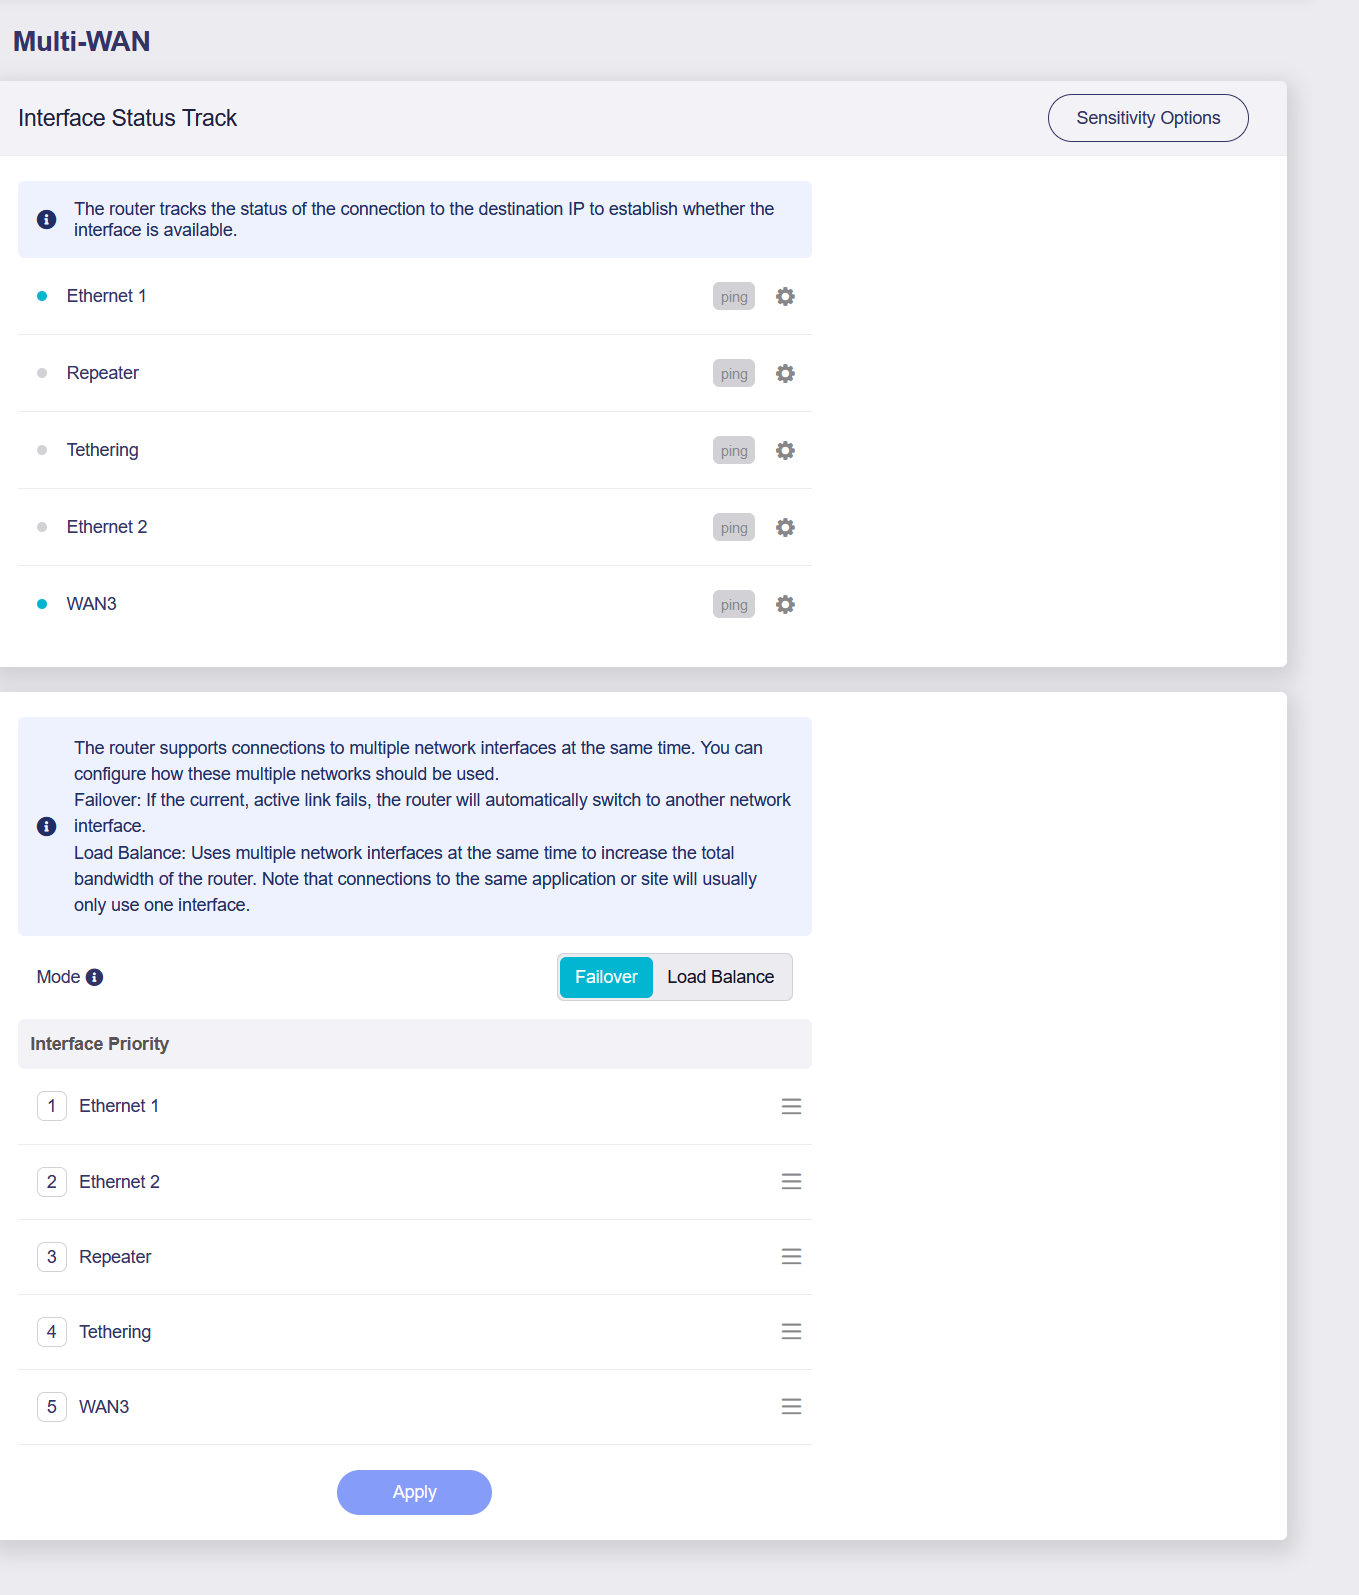Open settings gear for Tethering tracking
The height and width of the screenshot is (1595, 1359).
(785, 451)
